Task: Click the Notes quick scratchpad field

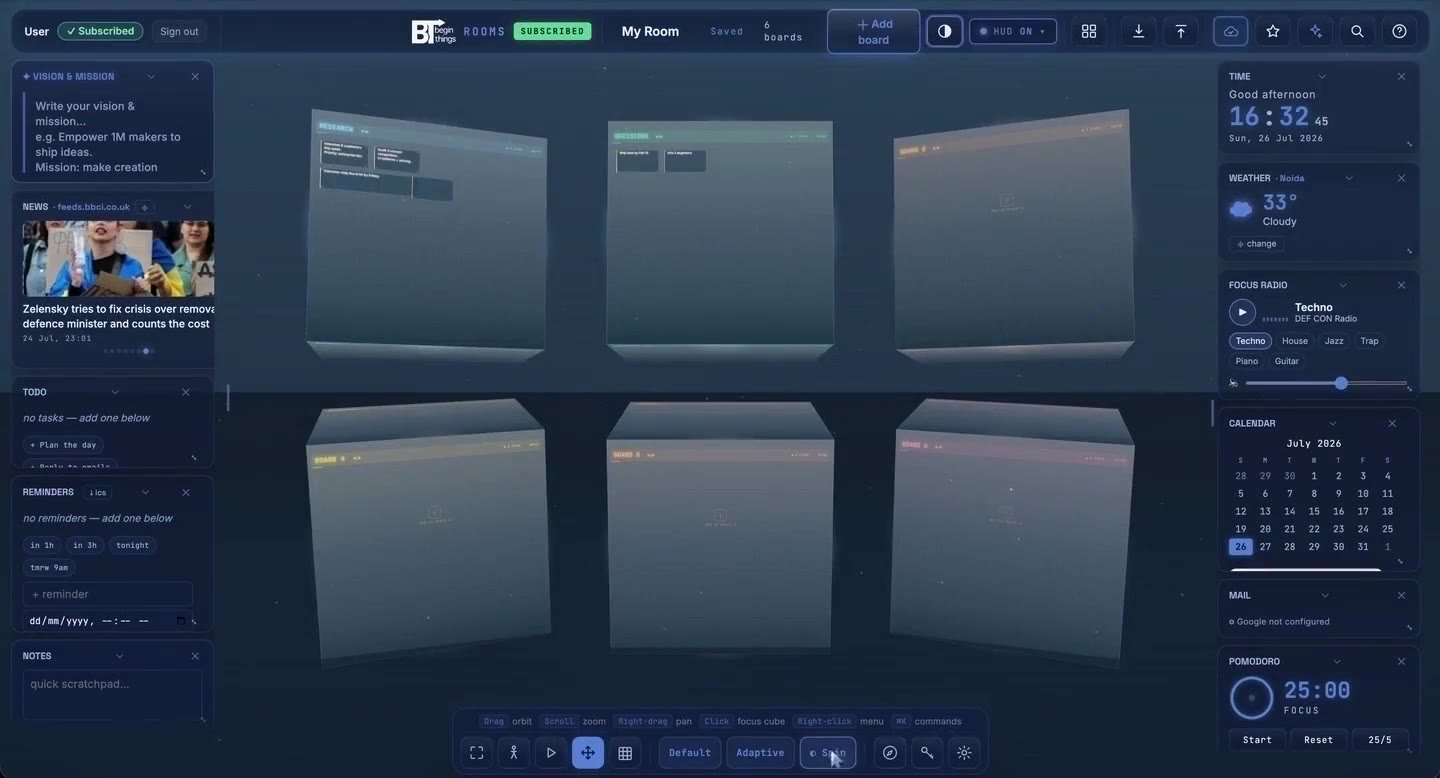Action: click(112, 694)
